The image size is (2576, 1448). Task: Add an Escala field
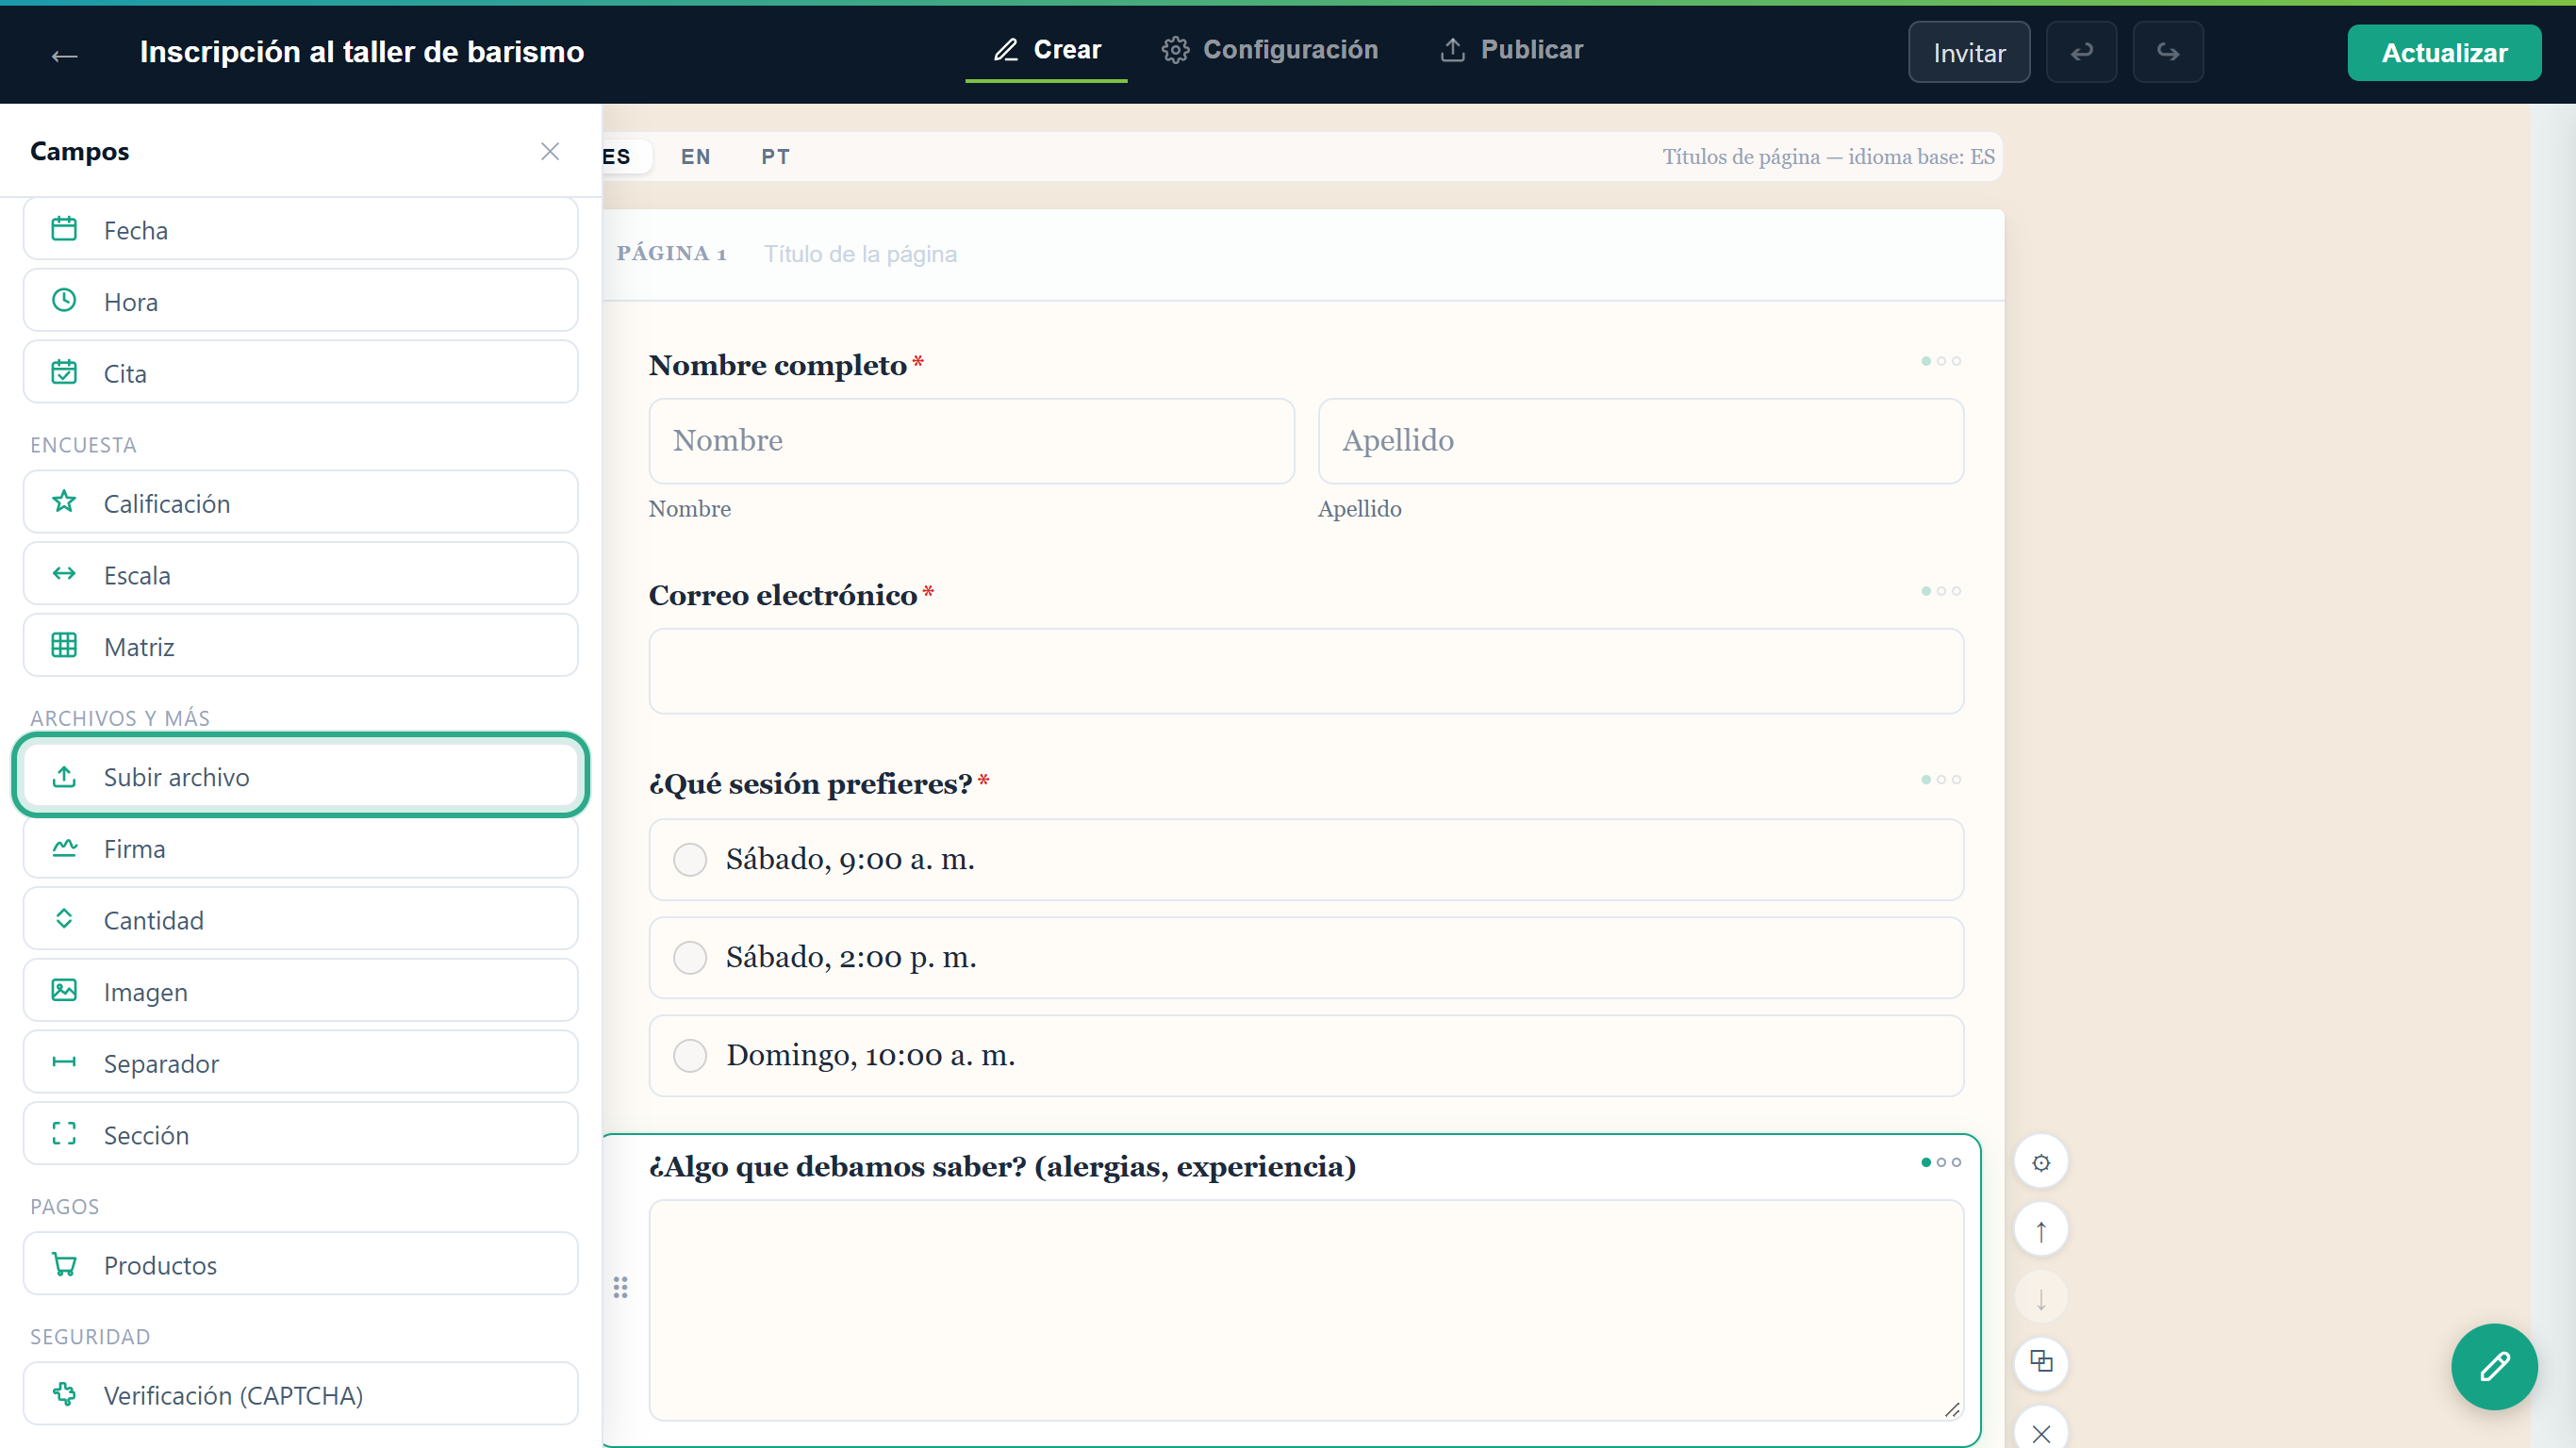click(301, 575)
